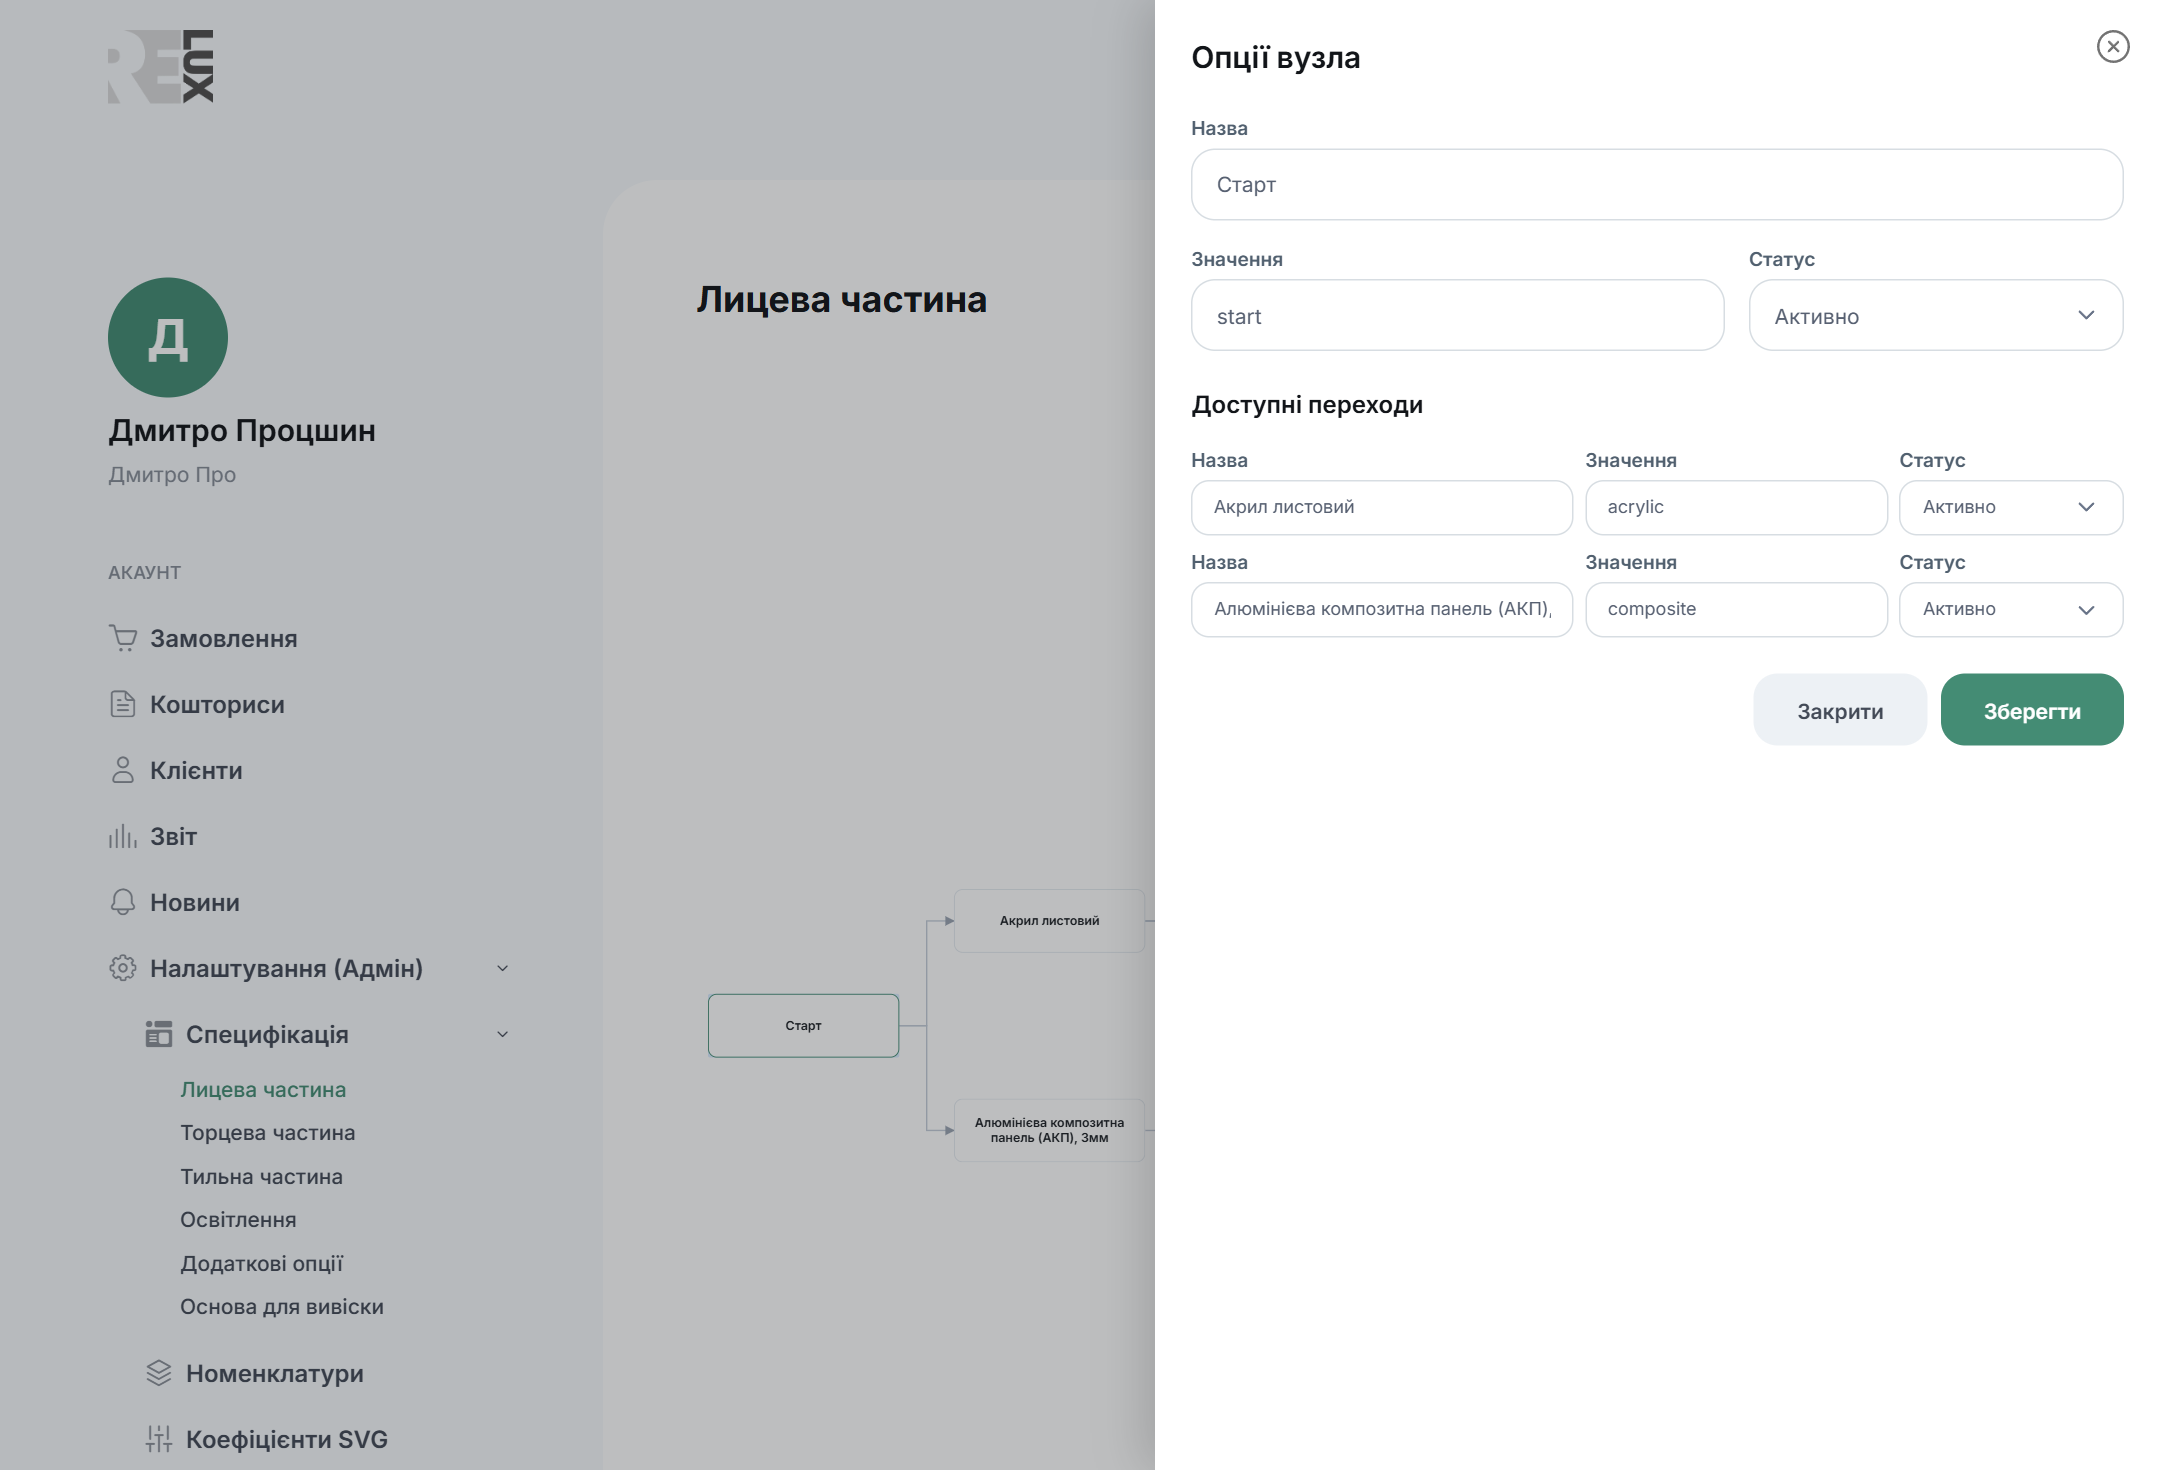Select the Старт node in the diagram
This screenshot has width=2160, height=1470.
tap(803, 1025)
